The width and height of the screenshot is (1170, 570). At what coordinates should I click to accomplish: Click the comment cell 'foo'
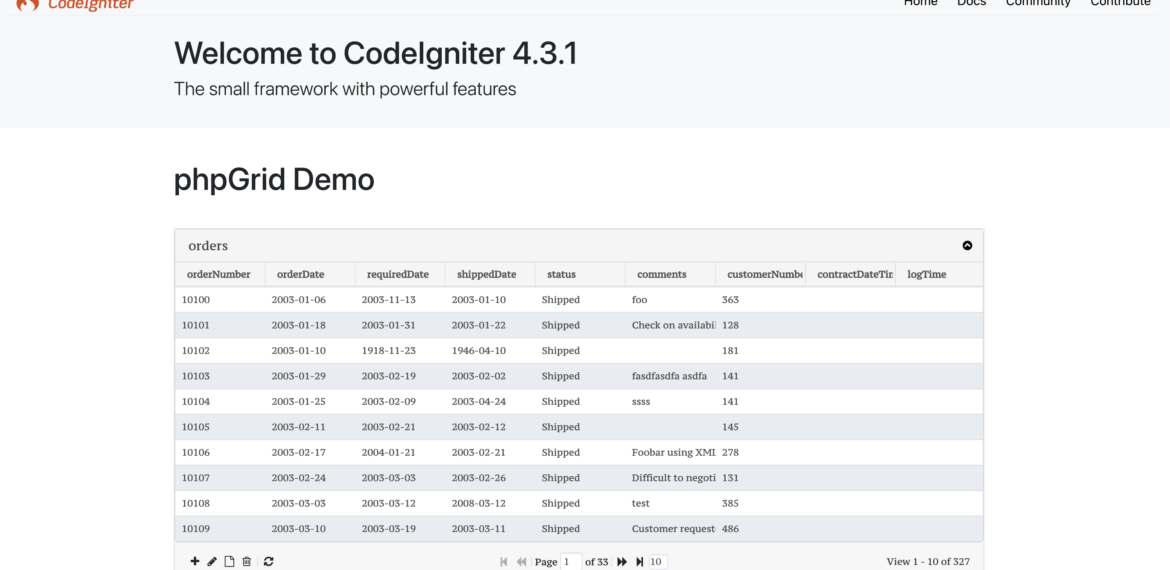[639, 300]
